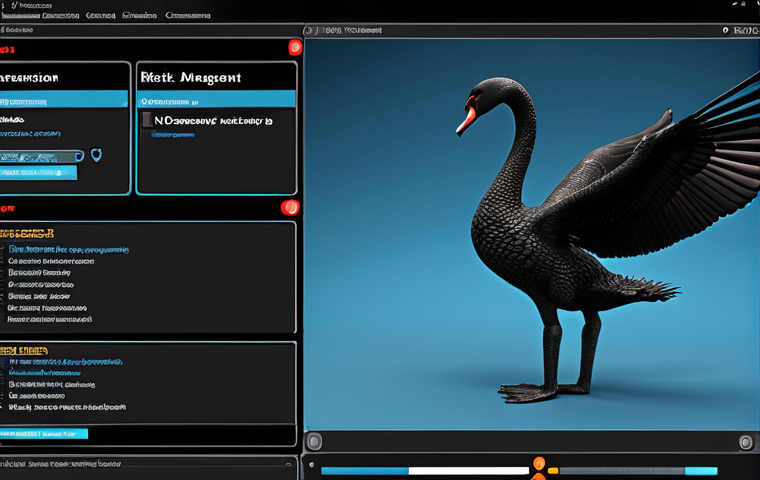This screenshot has width=760, height=480.
Task: Select the first blue italic row under lower orange heading
Action: (65, 362)
